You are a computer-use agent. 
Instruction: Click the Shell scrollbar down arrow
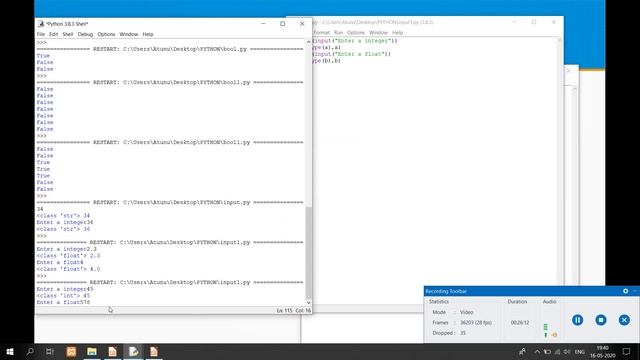(x=309, y=302)
